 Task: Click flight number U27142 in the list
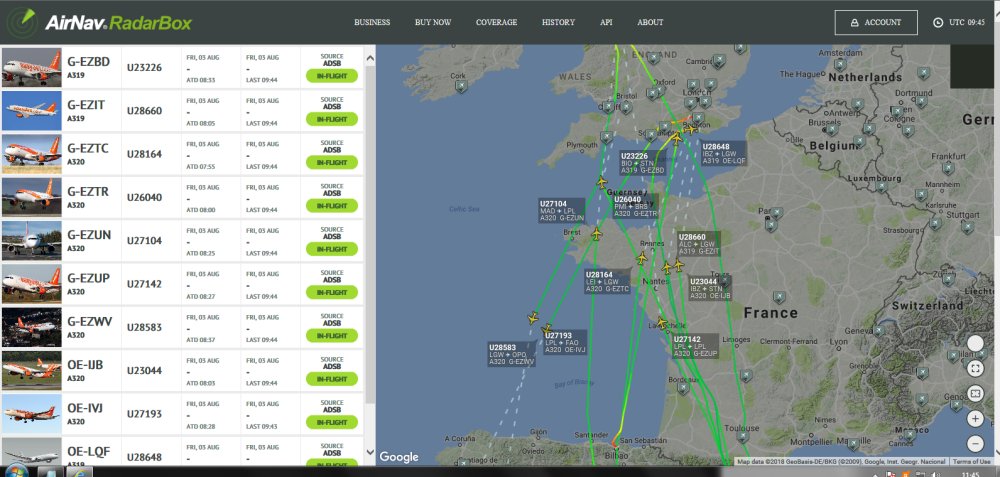[144, 284]
